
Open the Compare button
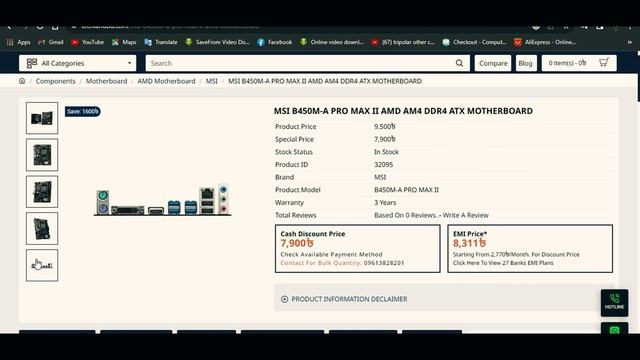493,63
